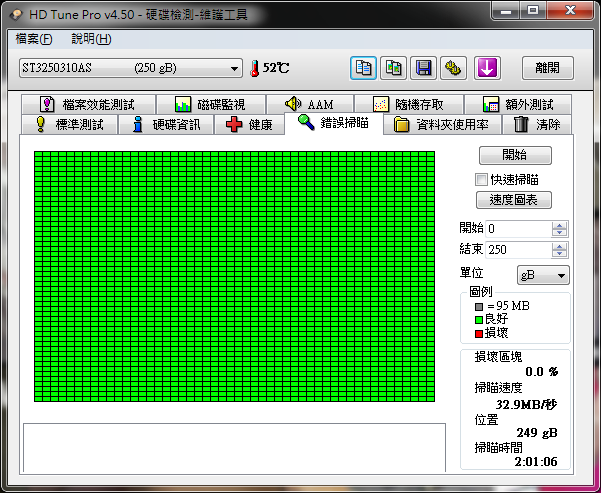Click the green 良好 legend swatch
The height and width of the screenshot is (493, 601).
pos(479,320)
